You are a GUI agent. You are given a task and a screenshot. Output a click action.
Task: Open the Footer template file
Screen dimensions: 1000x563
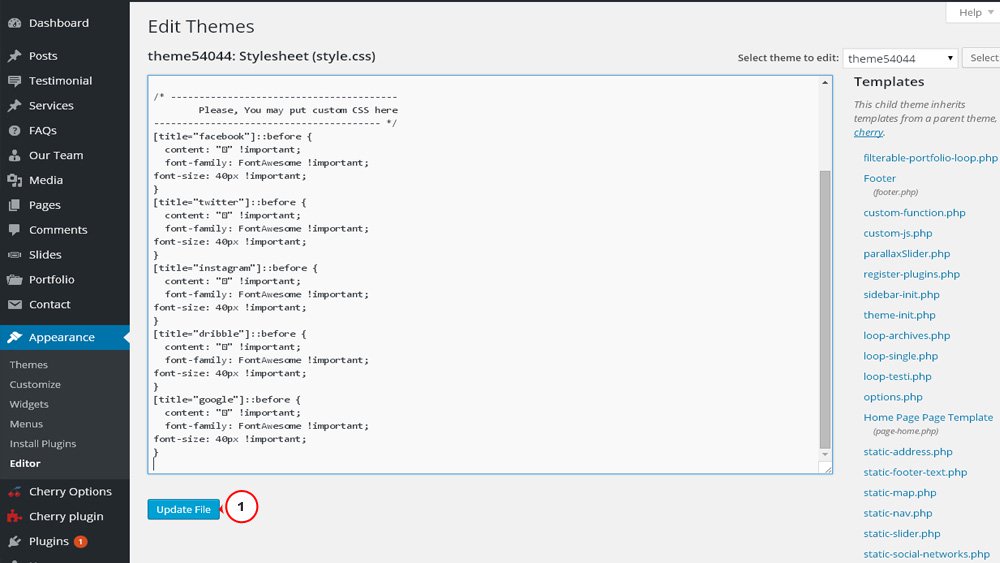(879, 179)
